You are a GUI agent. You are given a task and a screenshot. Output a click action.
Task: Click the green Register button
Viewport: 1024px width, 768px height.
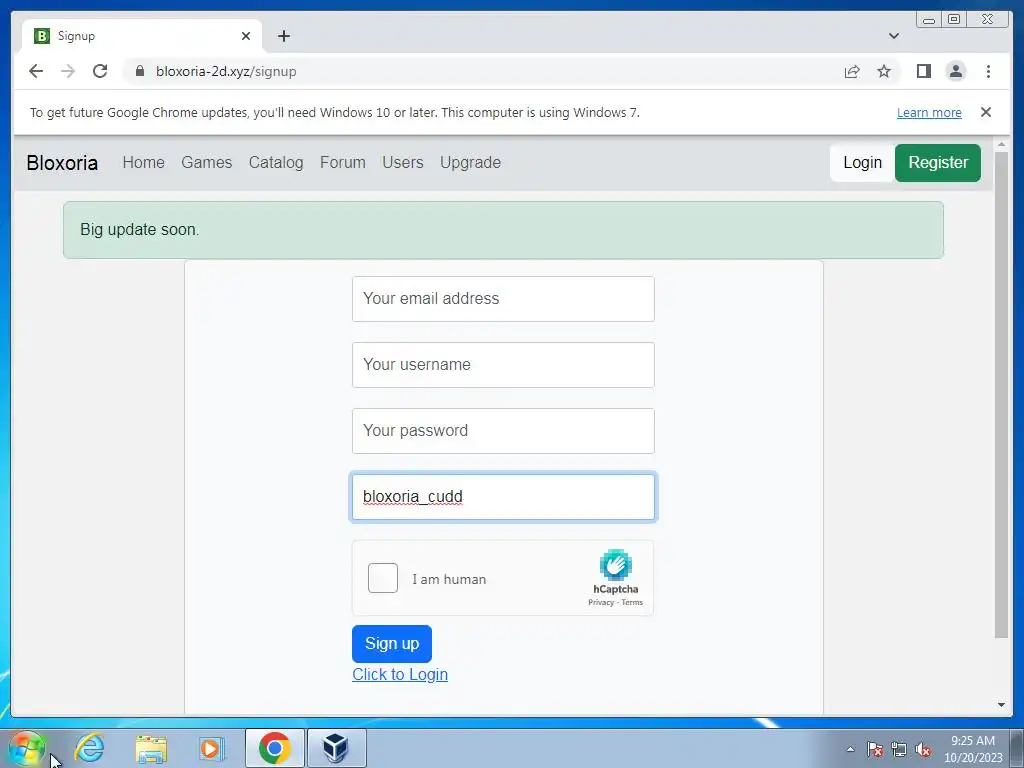click(938, 163)
